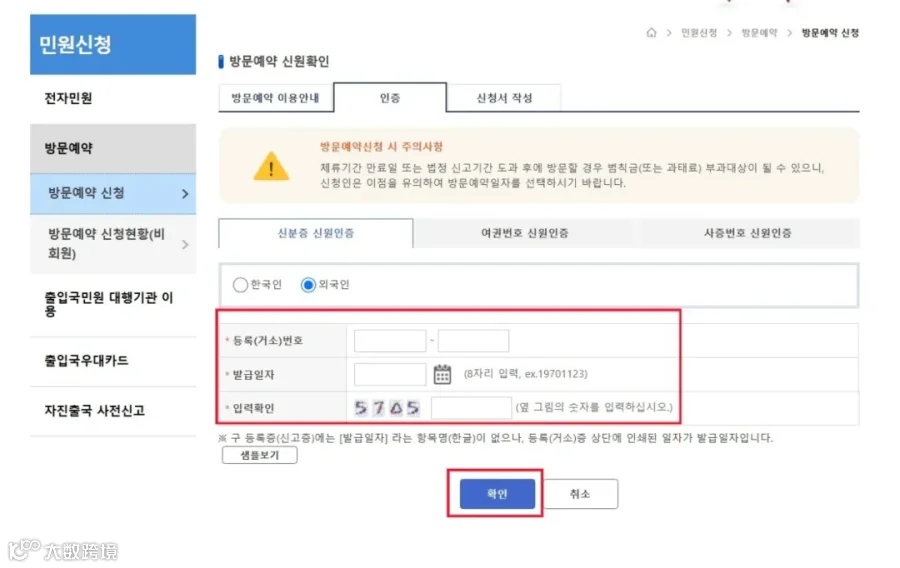Click 민원신청 breadcrumb link

click(699, 33)
